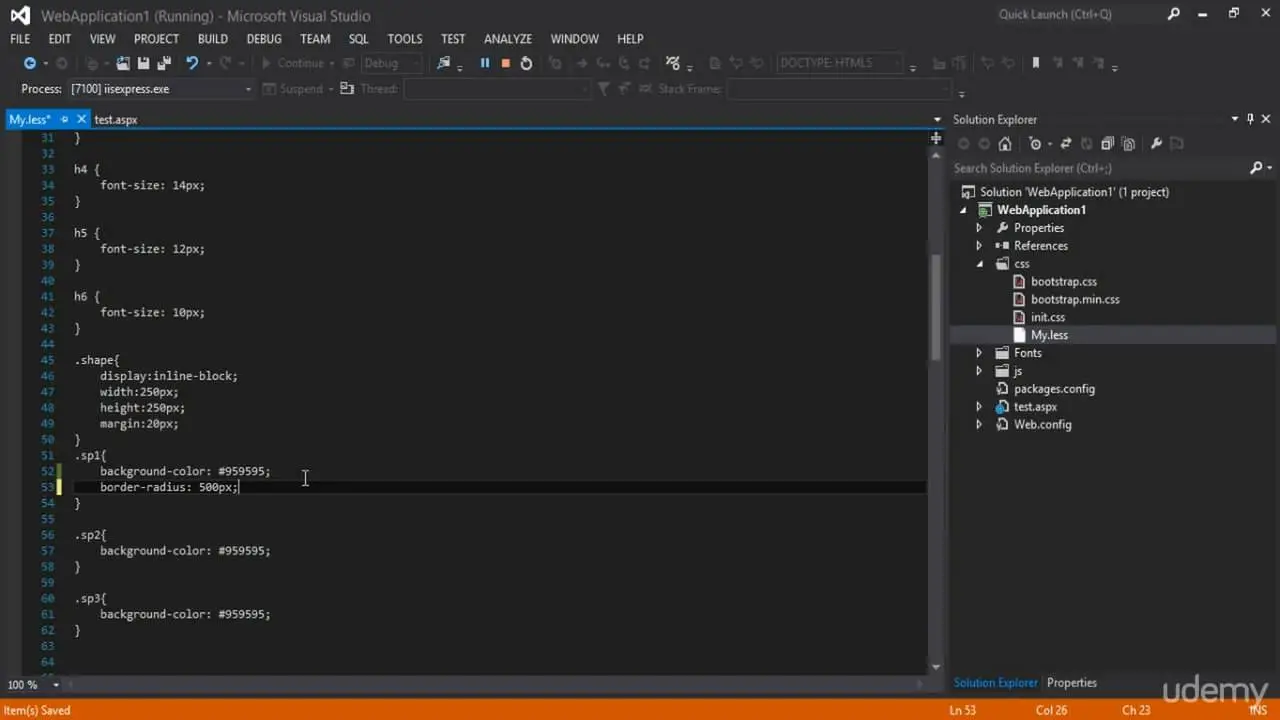Expand the Fonts folder node
The image size is (1280, 720).
[979, 353]
